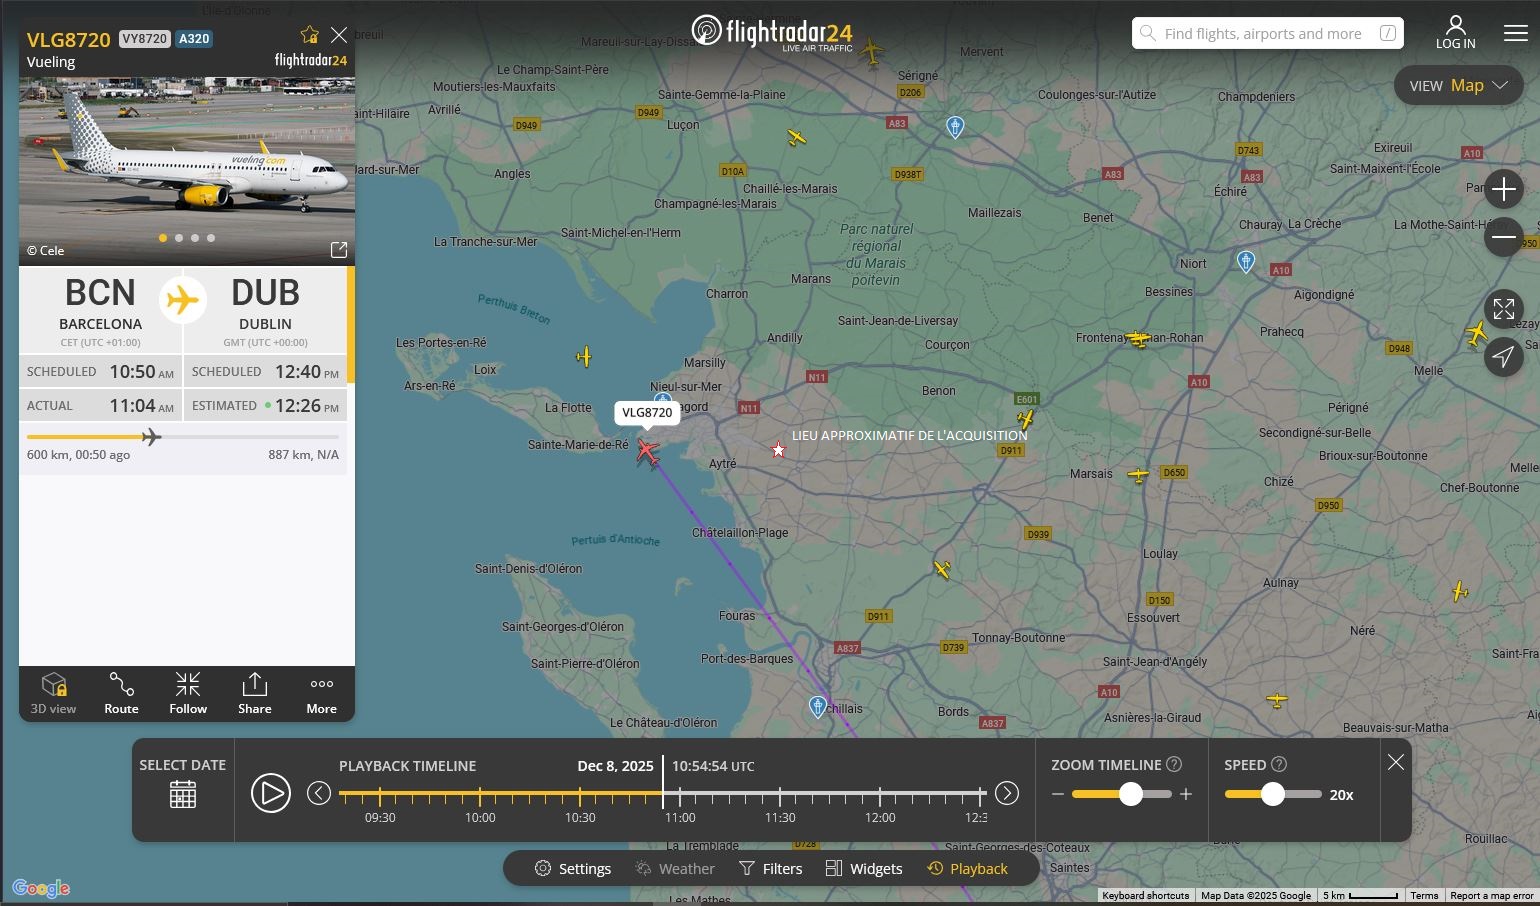Open Filters from bottom toolbar

click(x=770, y=869)
